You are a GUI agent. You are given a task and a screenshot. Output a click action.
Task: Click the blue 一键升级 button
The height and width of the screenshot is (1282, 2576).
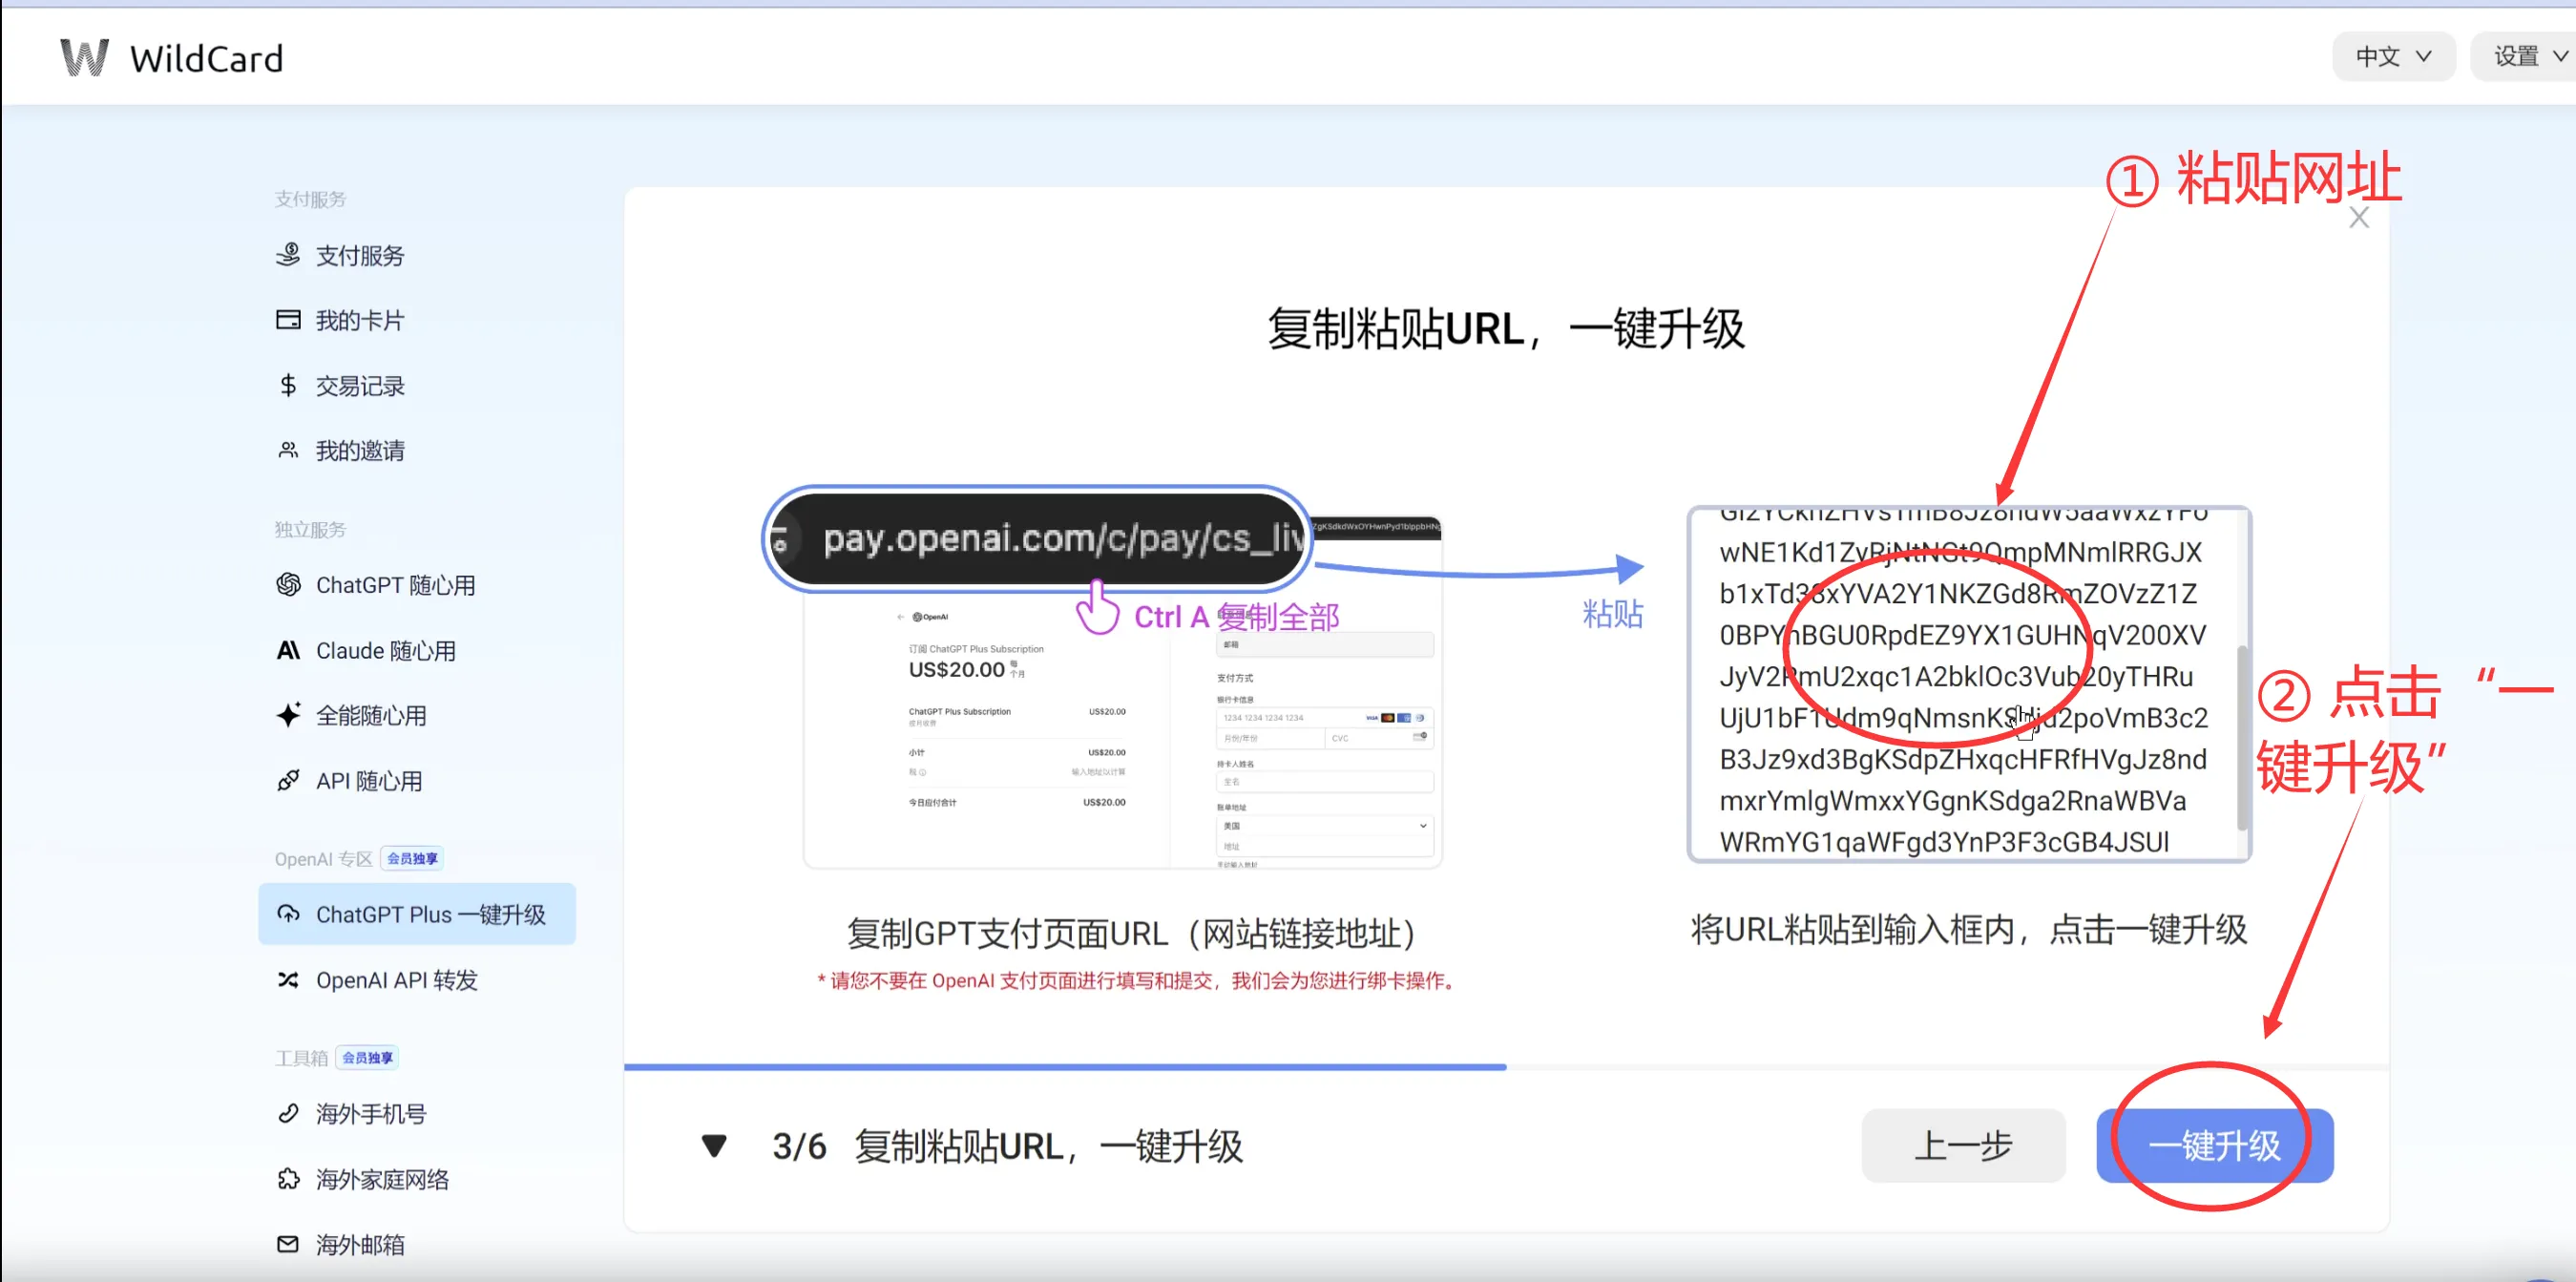click(2214, 1145)
